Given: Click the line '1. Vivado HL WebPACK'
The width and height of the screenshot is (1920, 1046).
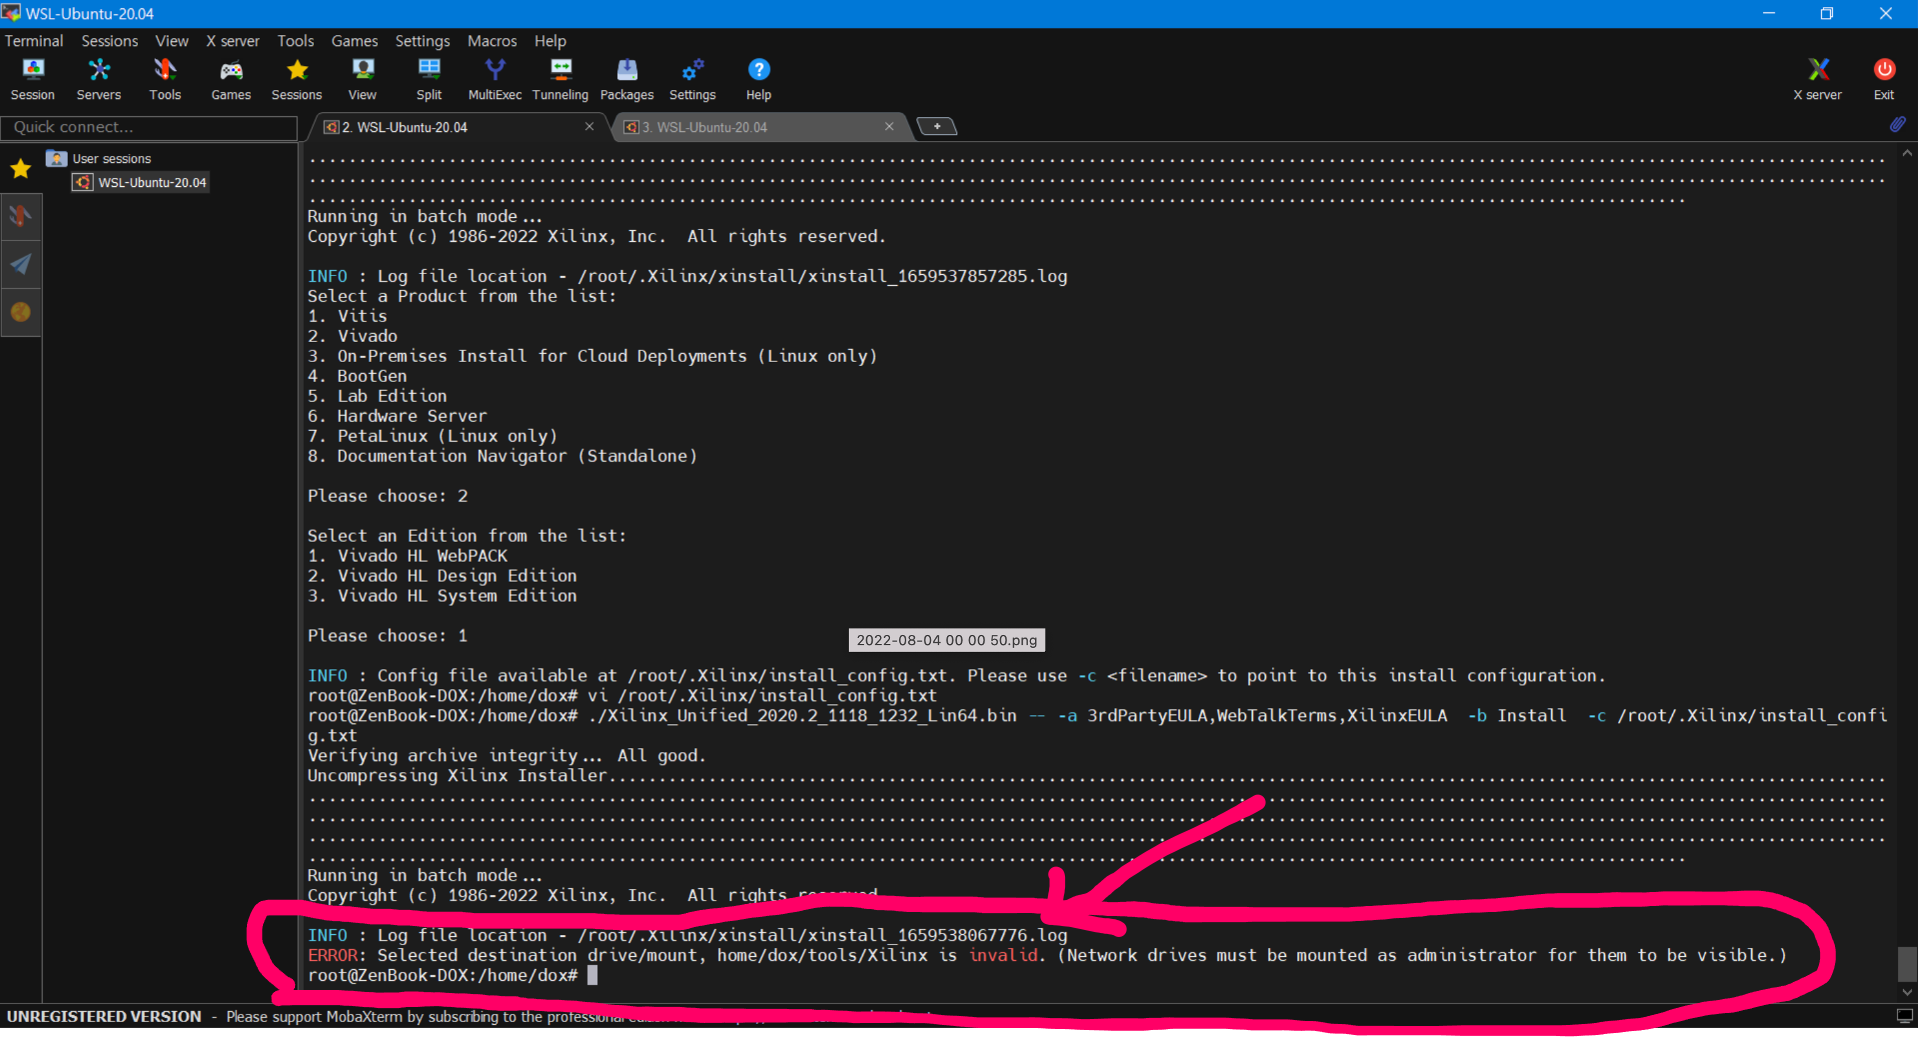Looking at the screenshot, I should (x=407, y=556).
